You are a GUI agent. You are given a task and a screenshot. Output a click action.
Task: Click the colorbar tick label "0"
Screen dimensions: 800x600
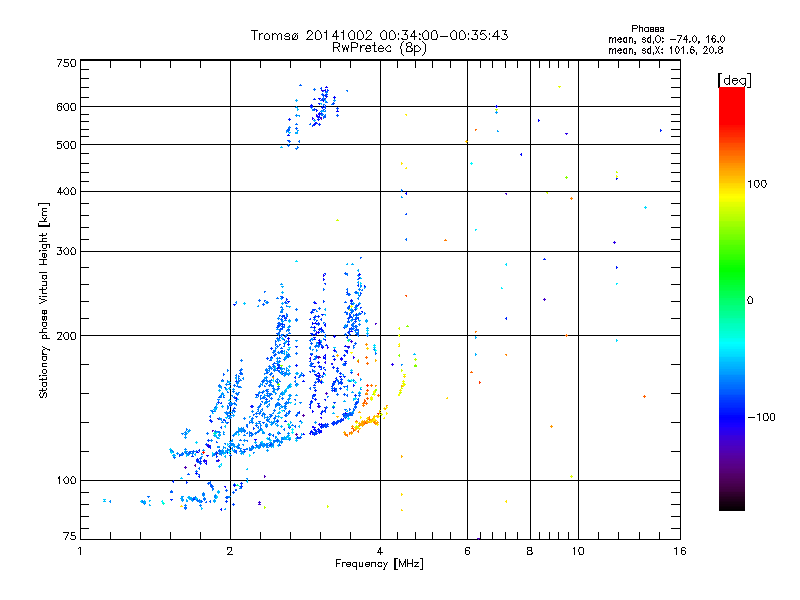pos(750,301)
